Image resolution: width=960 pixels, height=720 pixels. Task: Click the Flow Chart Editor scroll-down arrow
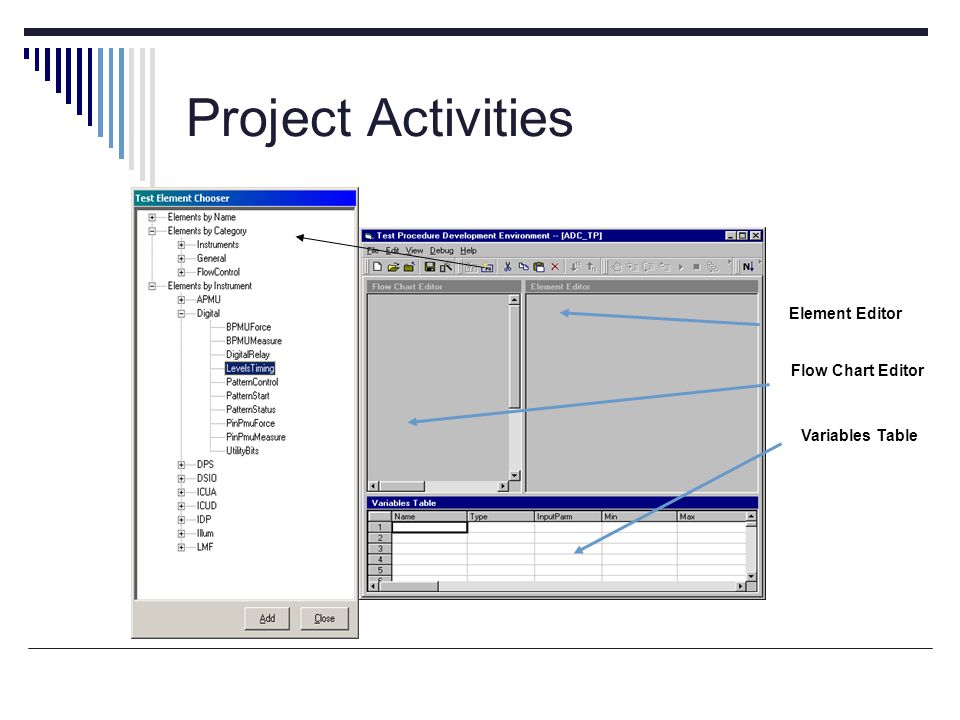click(x=514, y=475)
